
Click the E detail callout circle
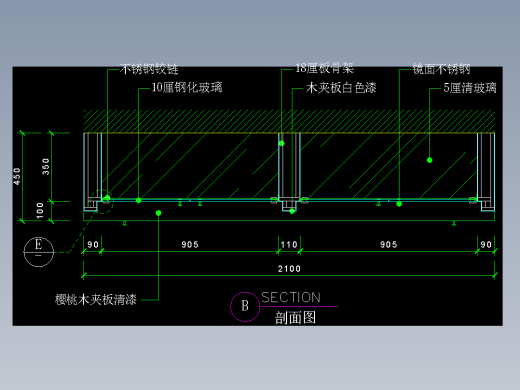pos(39,252)
